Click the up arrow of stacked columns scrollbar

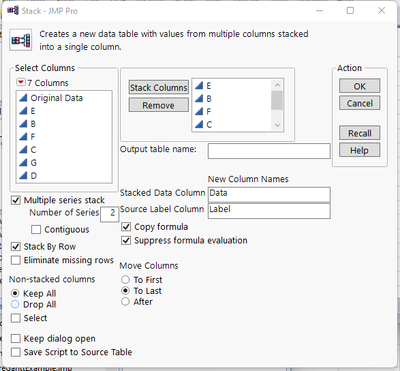click(277, 85)
